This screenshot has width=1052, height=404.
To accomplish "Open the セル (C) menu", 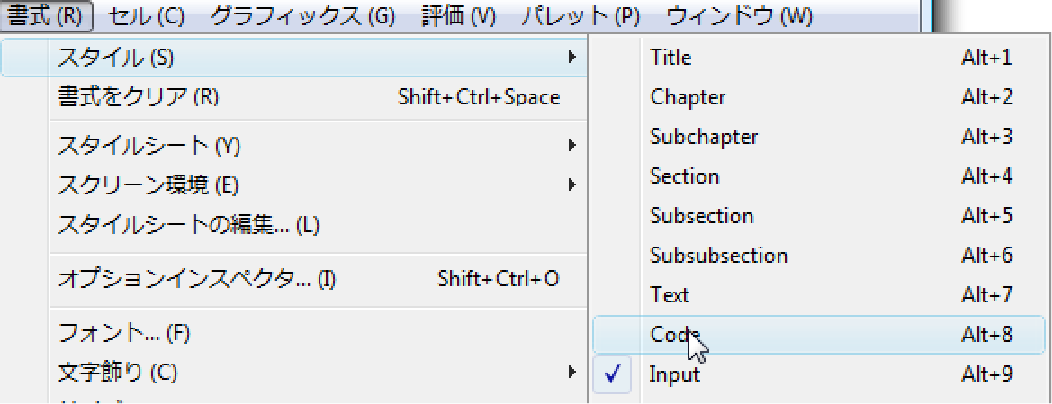I will tap(146, 16).
